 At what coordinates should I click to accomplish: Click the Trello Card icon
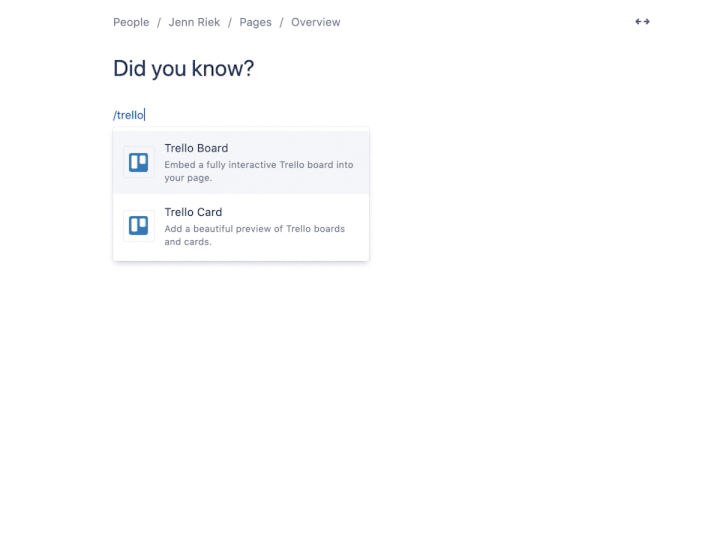[x=139, y=226]
